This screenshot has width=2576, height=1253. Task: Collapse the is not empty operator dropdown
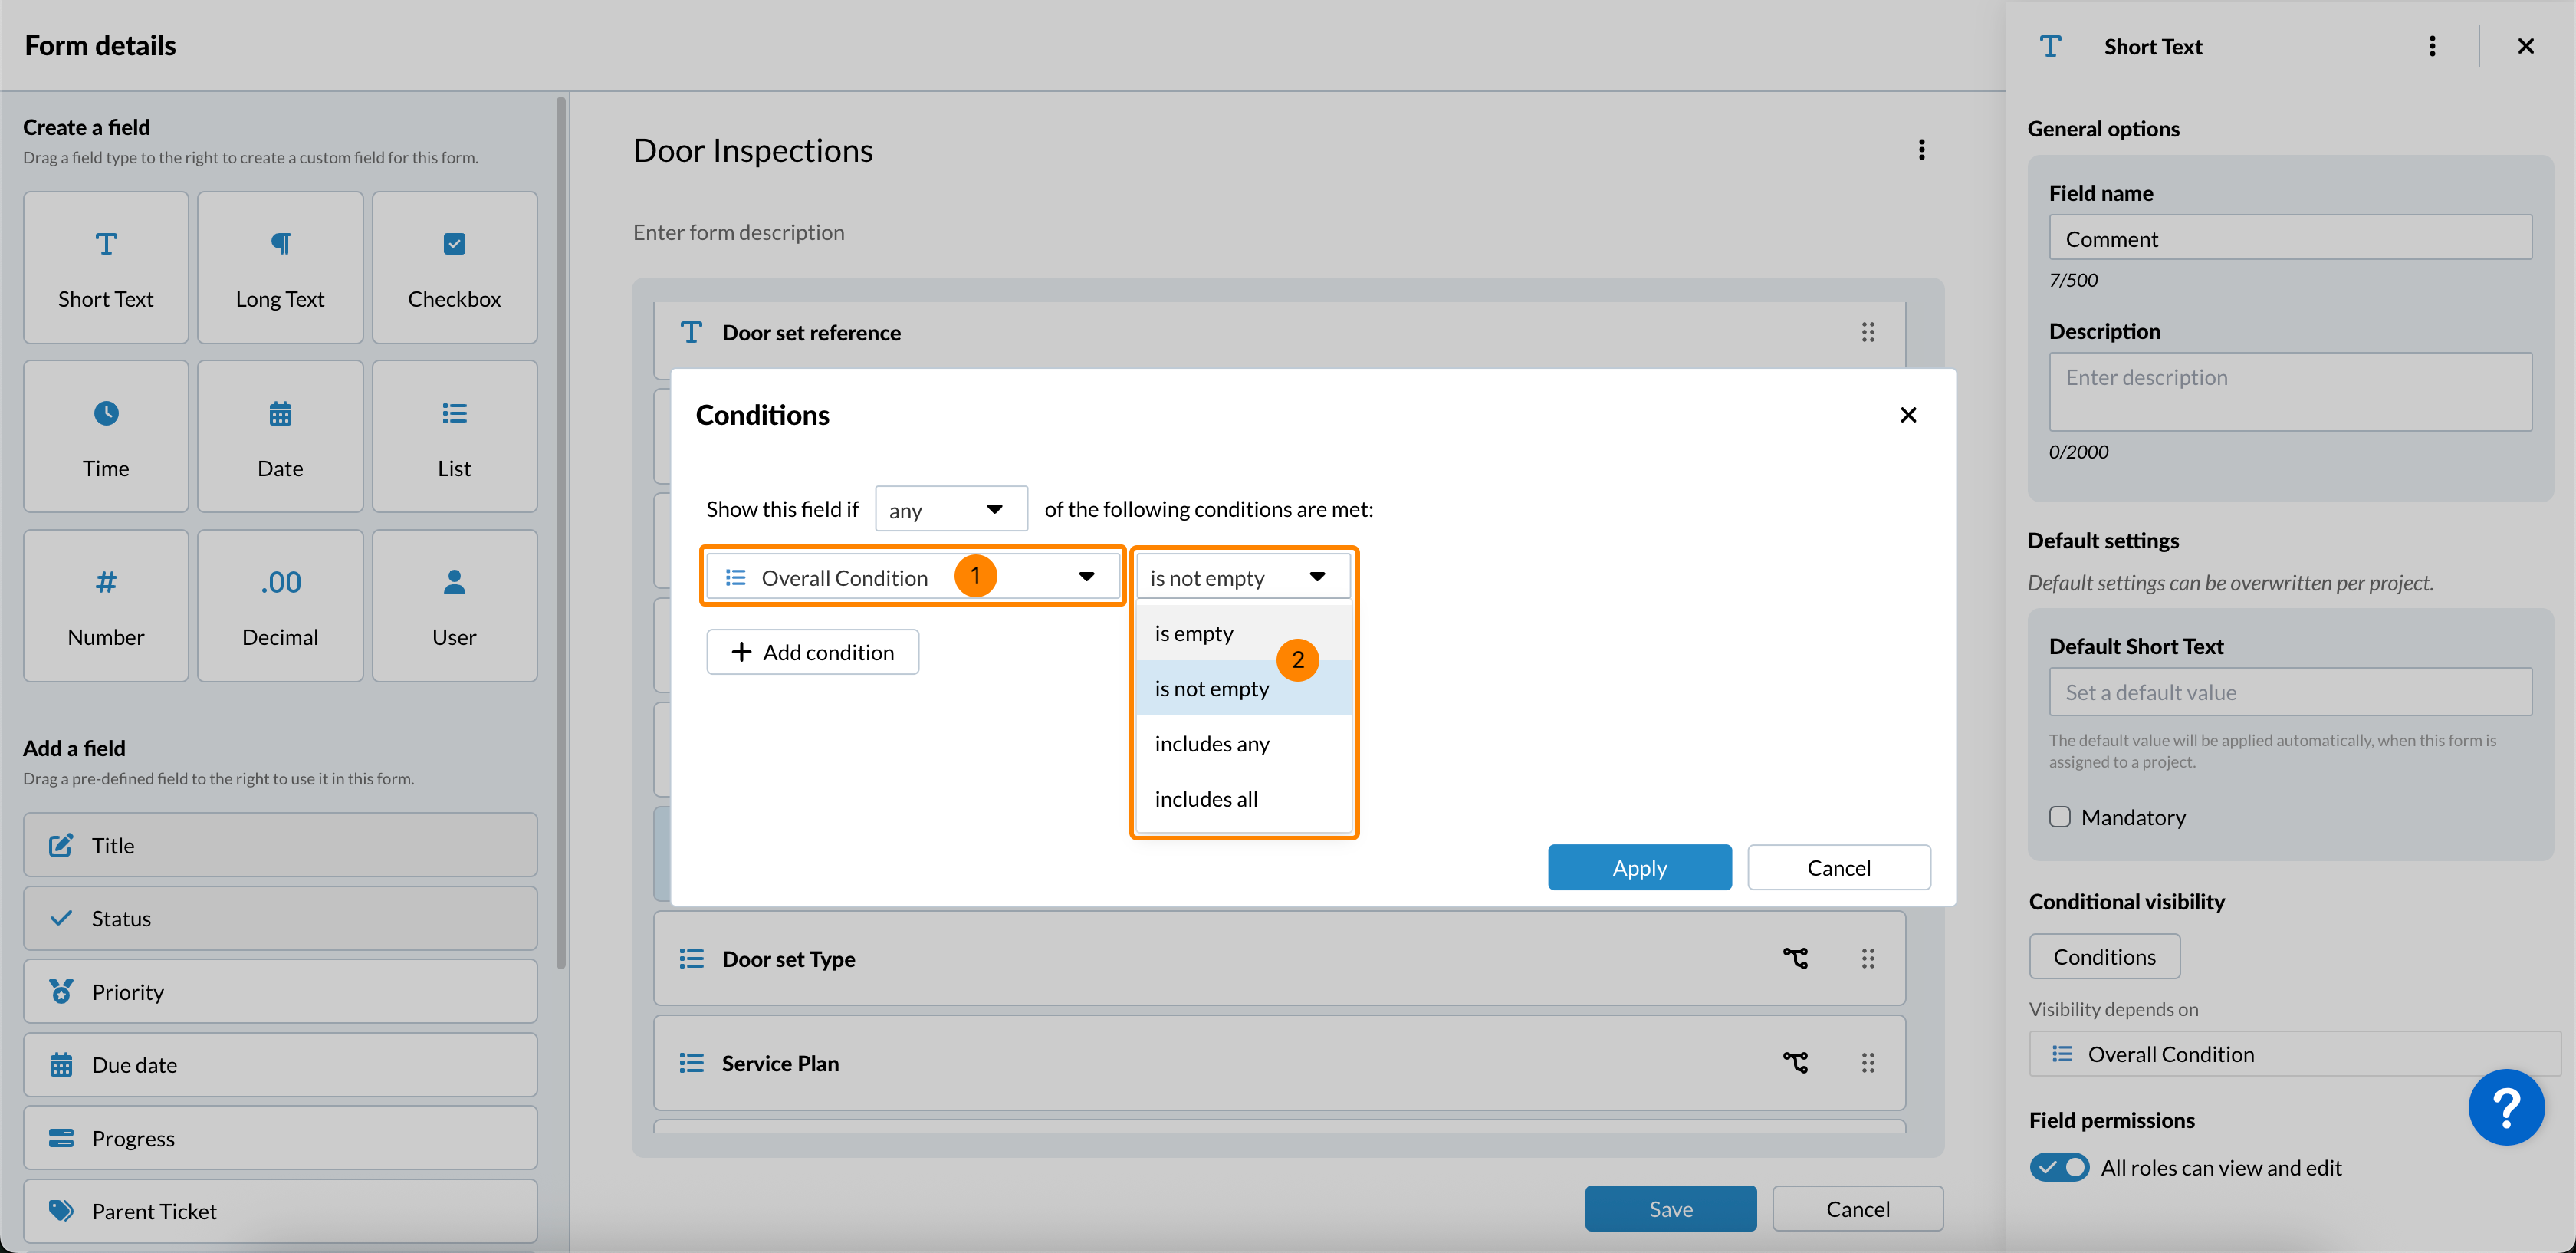(1316, 577)
